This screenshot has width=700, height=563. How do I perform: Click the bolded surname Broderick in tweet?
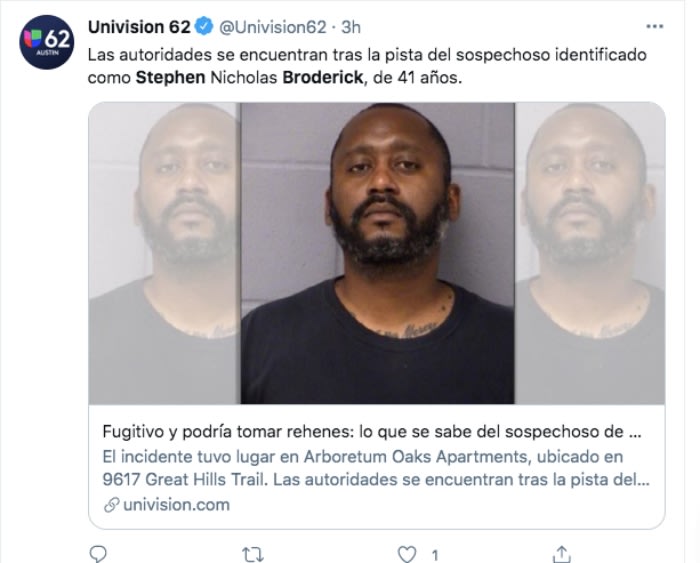[x=323, y=78]
